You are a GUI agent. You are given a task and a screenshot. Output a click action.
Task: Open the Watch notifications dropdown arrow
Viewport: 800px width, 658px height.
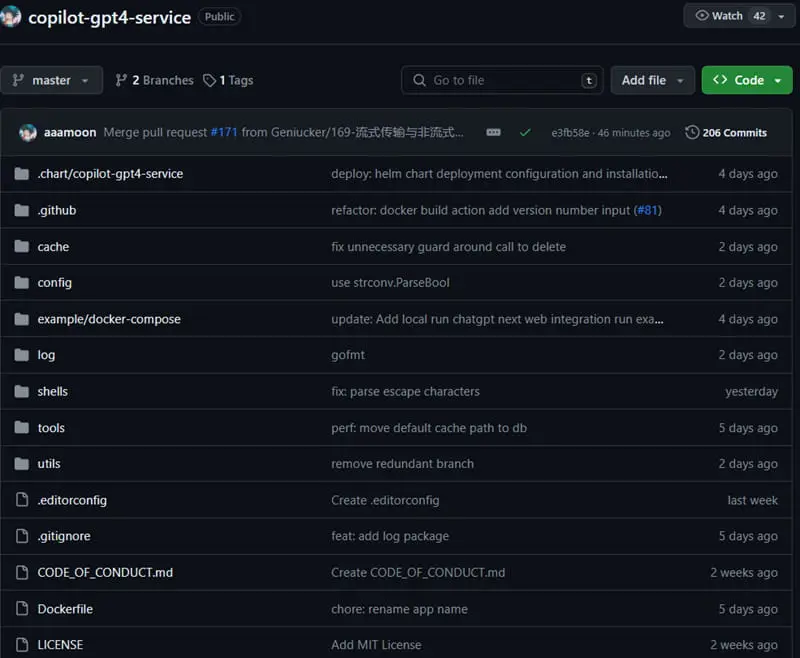coord(780,16)
